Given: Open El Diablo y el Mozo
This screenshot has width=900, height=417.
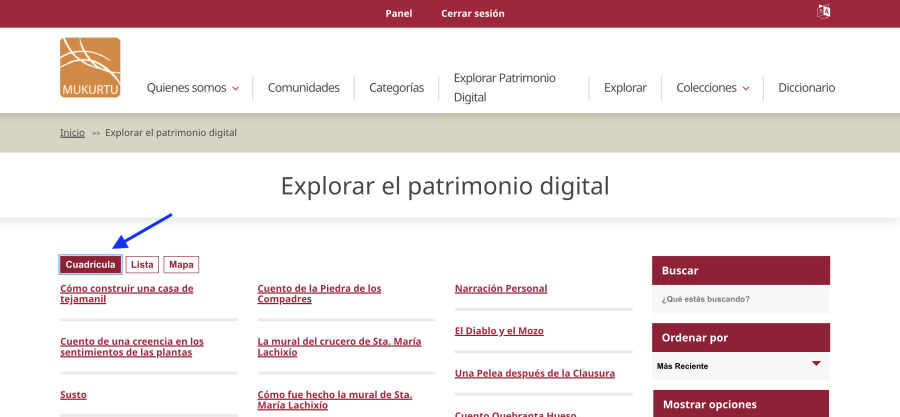Looking at the screenshot, I should pyautogui.click(x=499, y=331).
